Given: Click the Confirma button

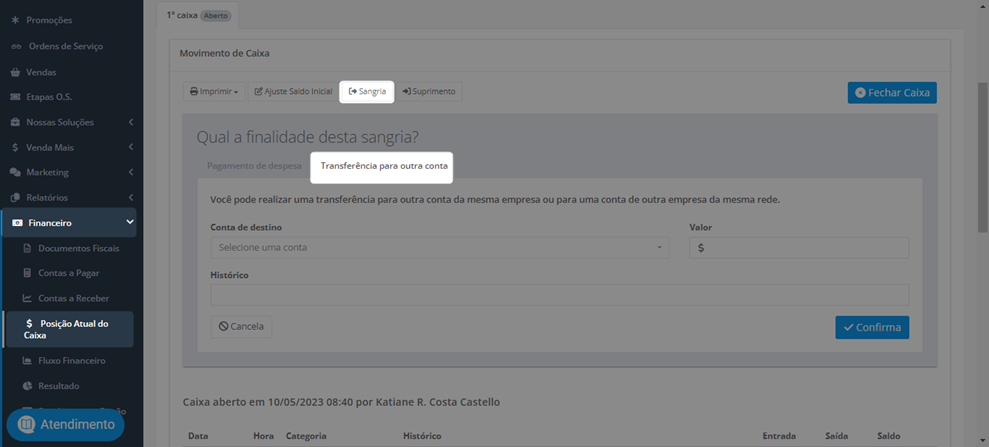Looking at the screenshot, I should [x=872, y=327].
